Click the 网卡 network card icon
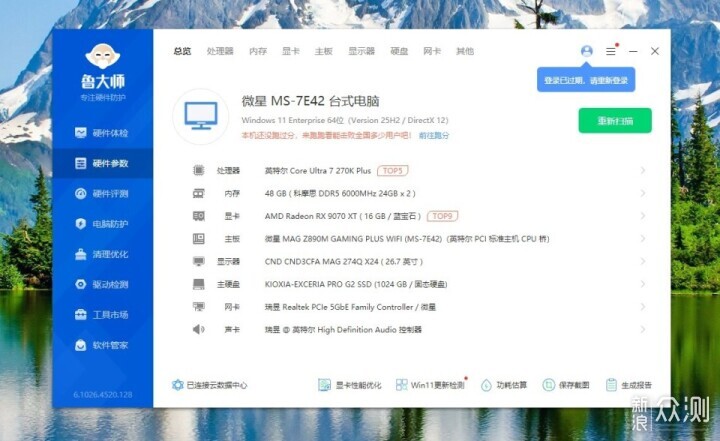The width and height of the screenshot is (720, 441). tap(198, 306)
